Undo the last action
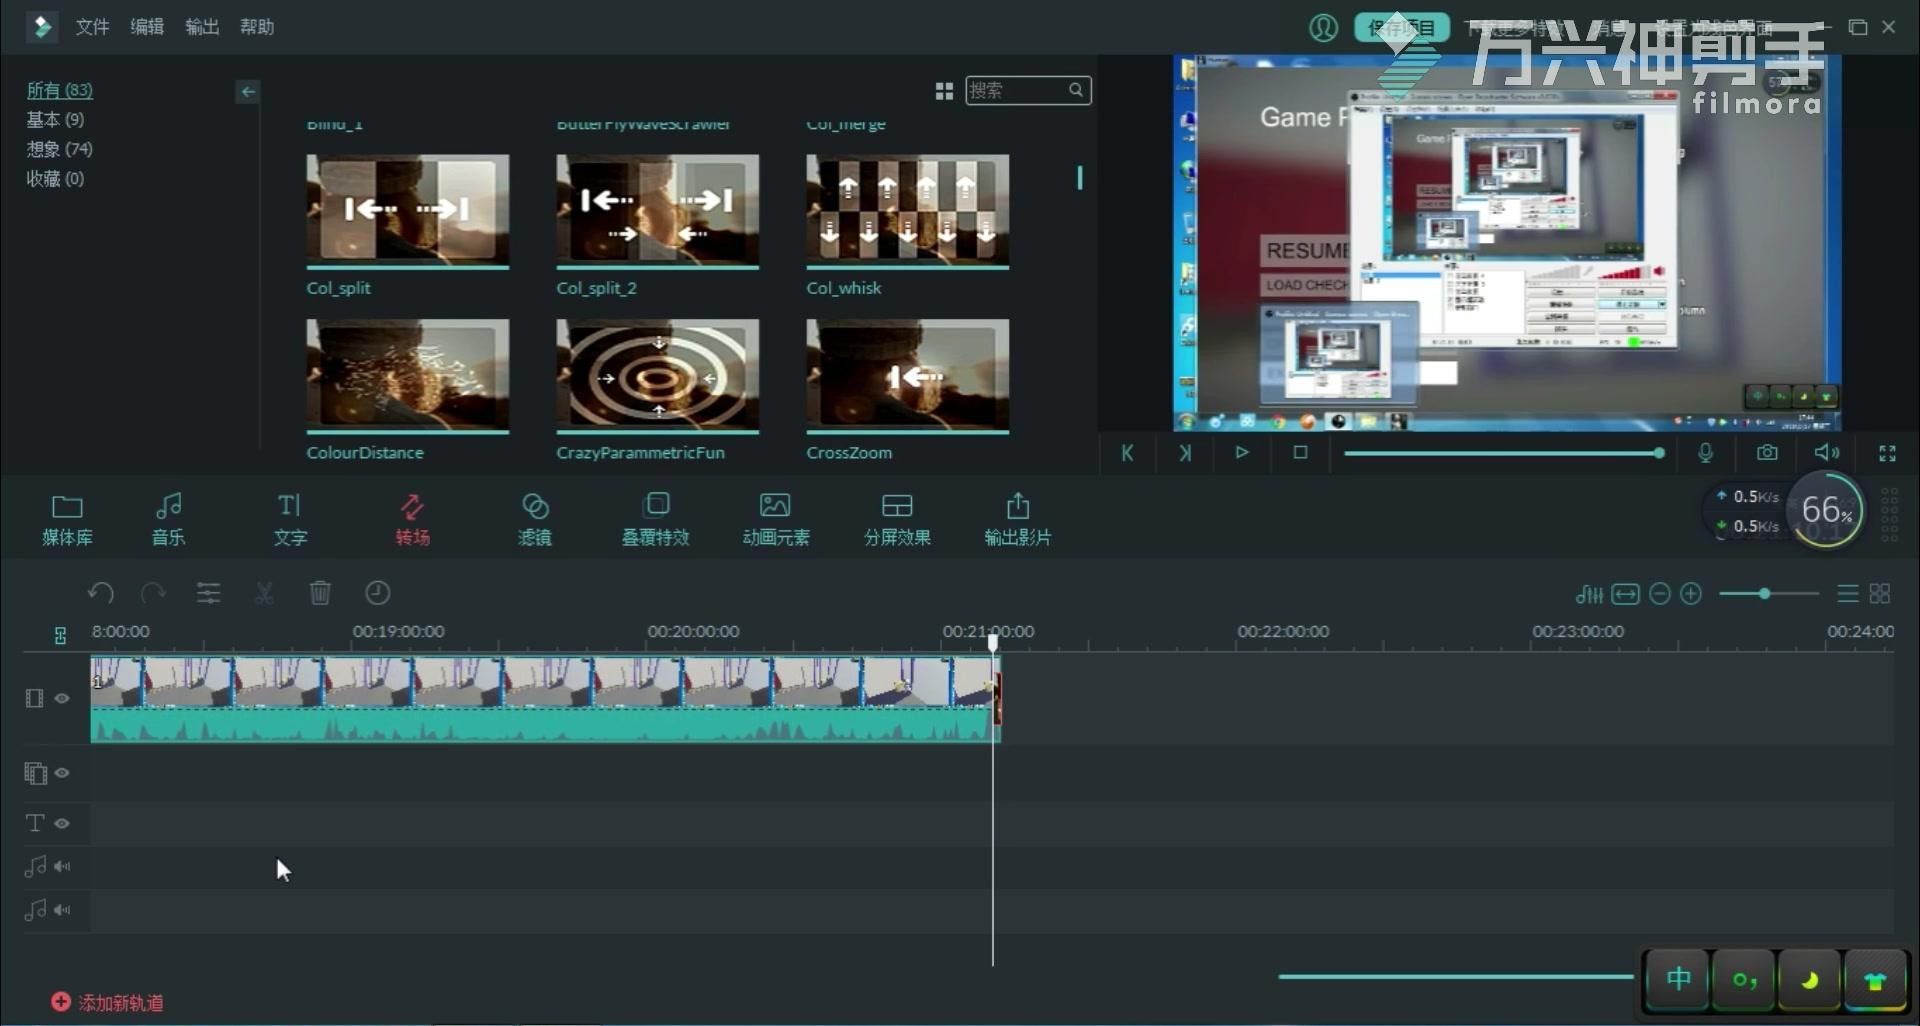Screen dimensions: 1920x1026 coord(100,593)
